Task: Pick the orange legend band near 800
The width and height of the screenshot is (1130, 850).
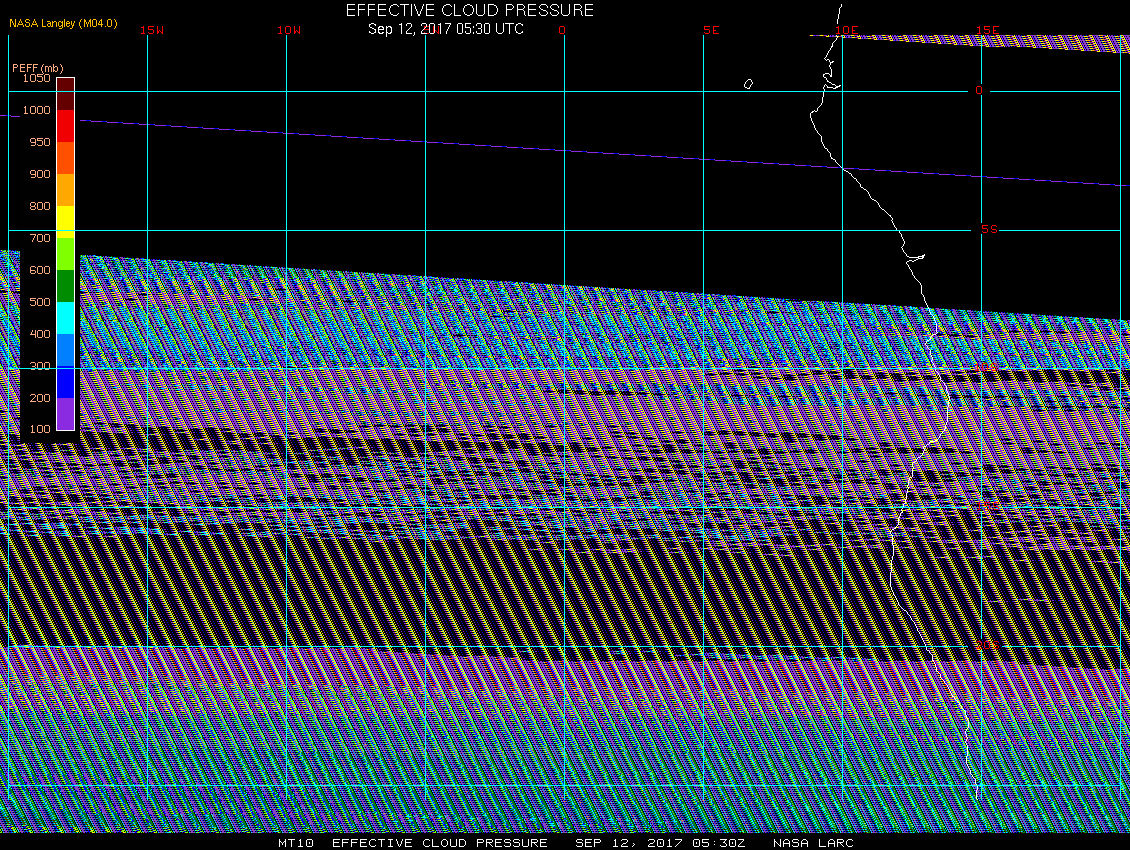Action: coord(66,190)
